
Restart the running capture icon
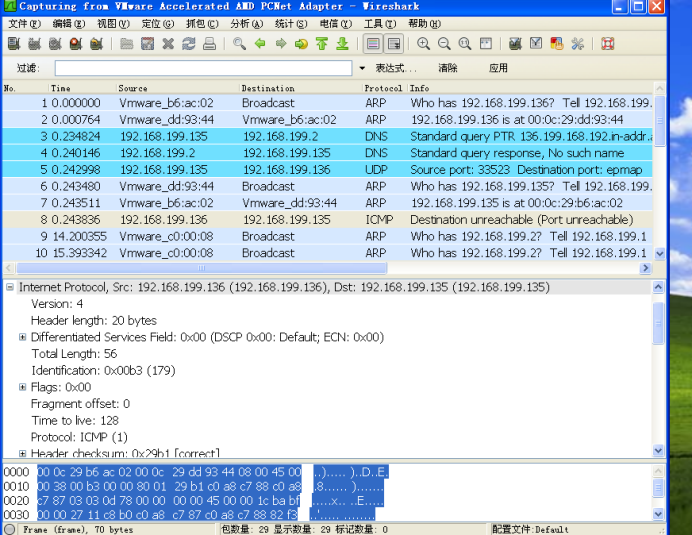(x=97, y=44)
